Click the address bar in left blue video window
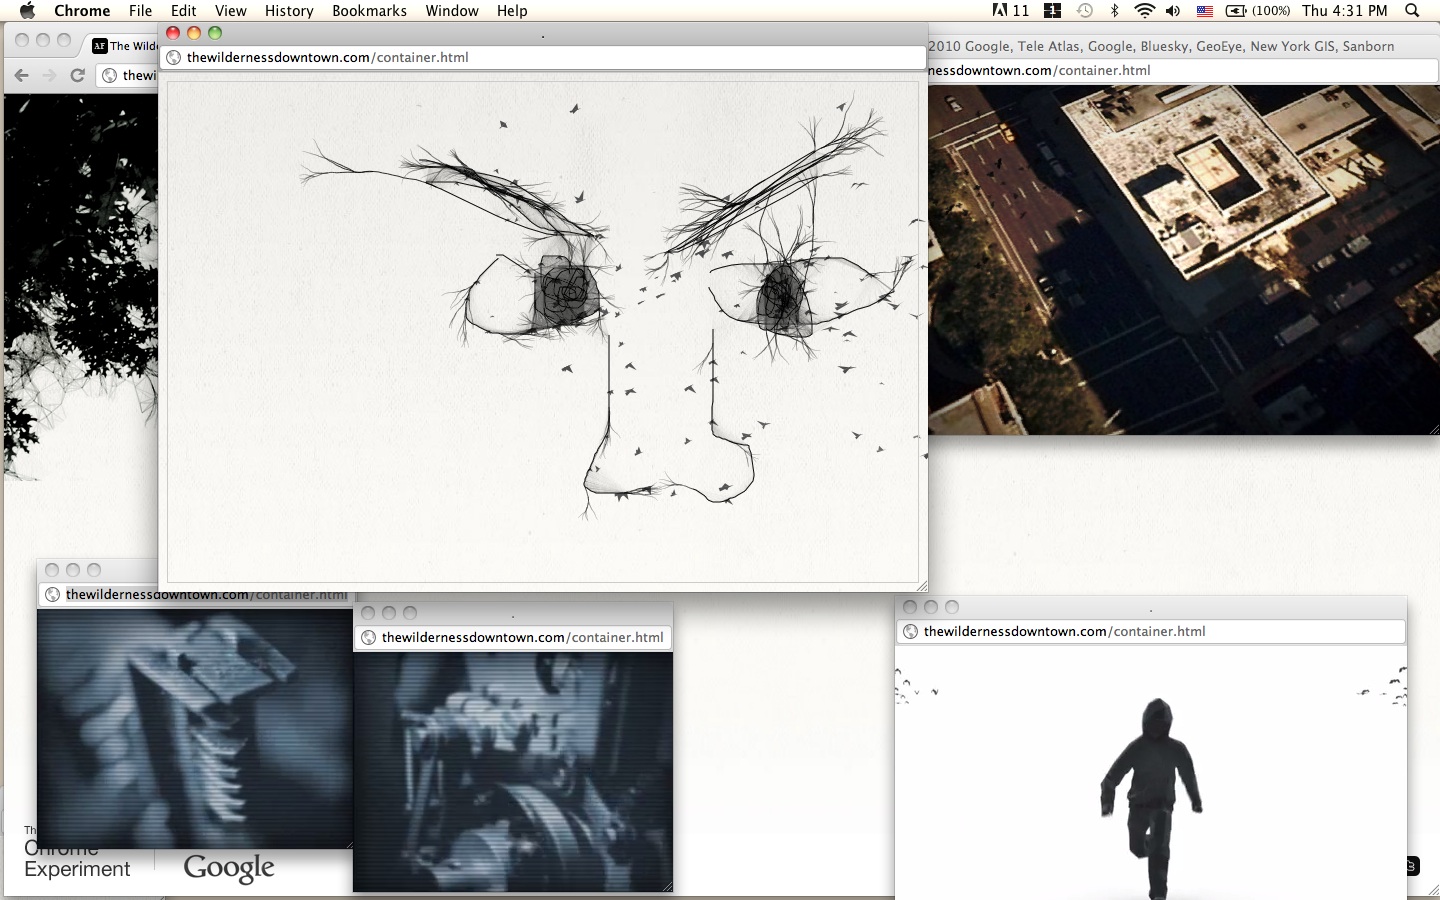 click(196, 595)
